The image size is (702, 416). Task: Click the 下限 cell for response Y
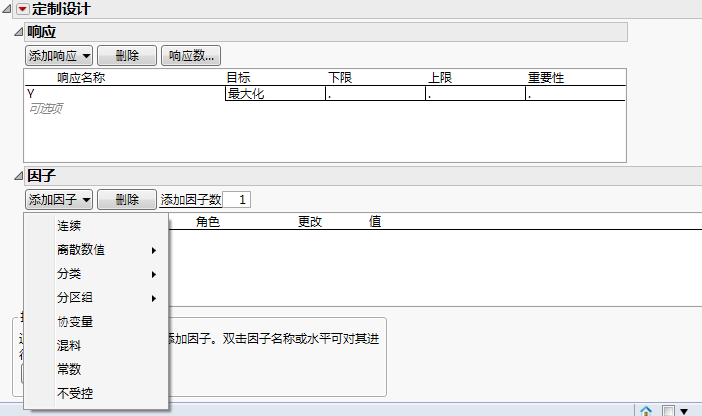click(375, 94)
